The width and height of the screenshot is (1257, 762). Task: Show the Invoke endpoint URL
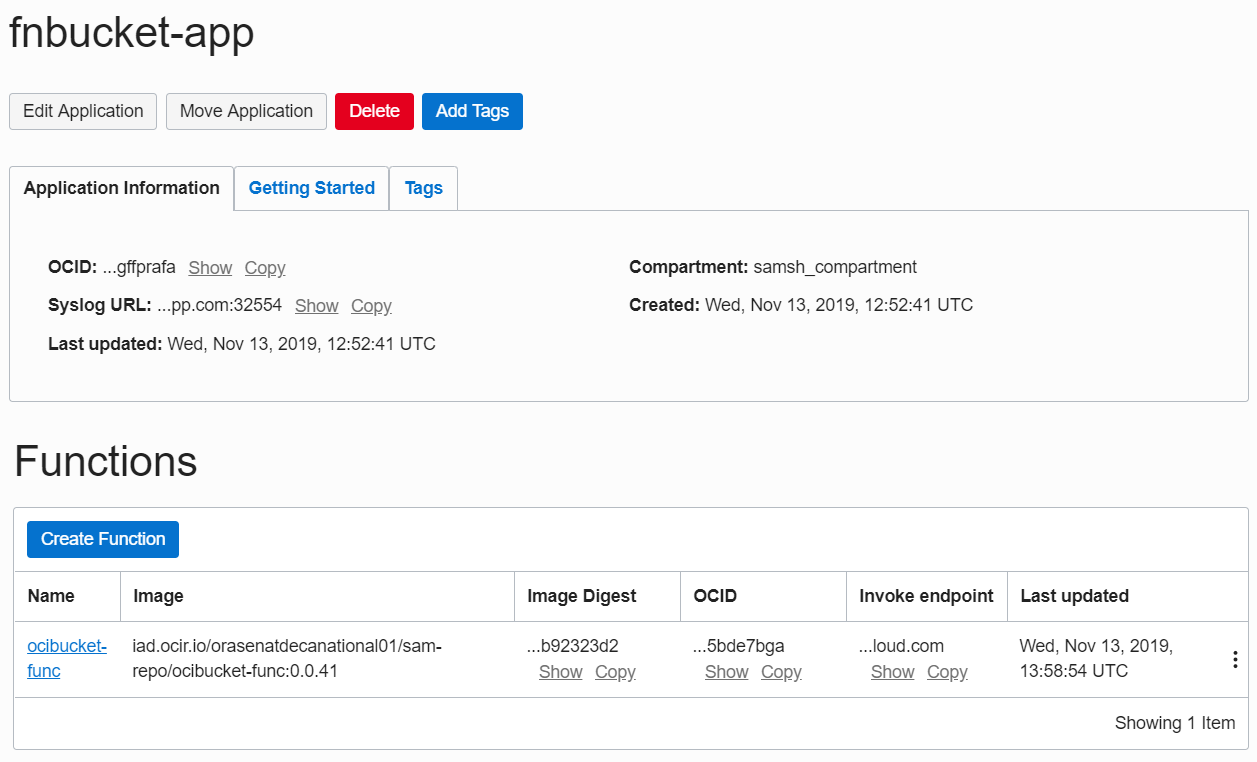tap(892, 672)
